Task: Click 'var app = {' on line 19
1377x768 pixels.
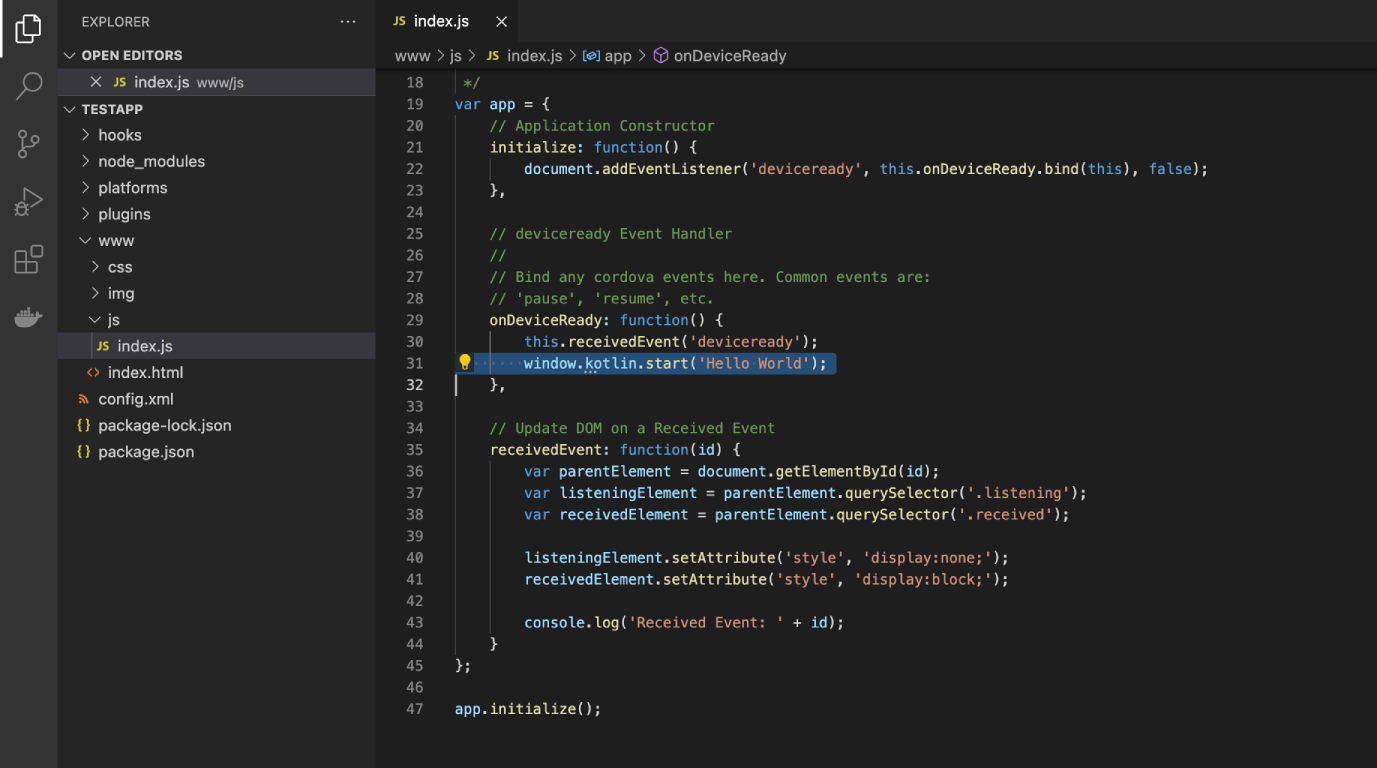Action: pyautogui.click(x=502, y=104)
